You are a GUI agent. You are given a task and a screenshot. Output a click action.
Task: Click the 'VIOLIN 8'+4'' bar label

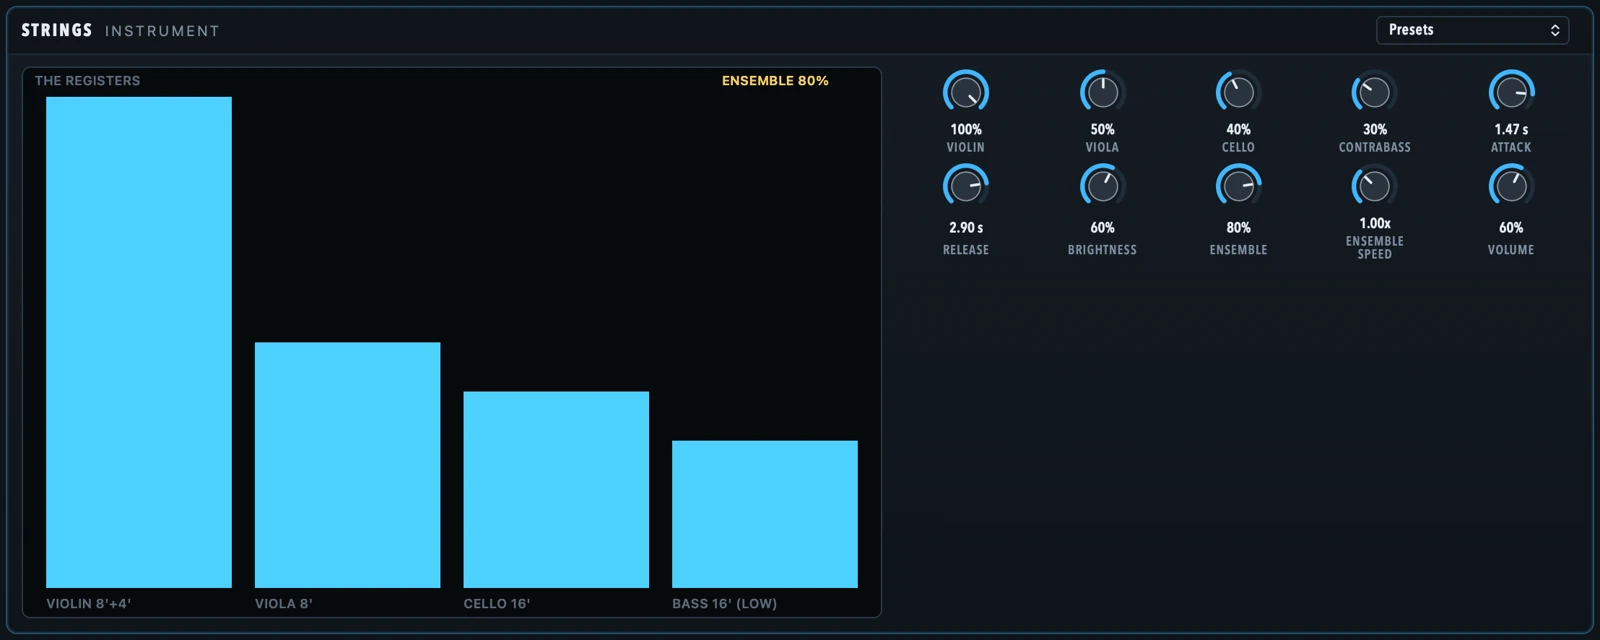point(89,604)
